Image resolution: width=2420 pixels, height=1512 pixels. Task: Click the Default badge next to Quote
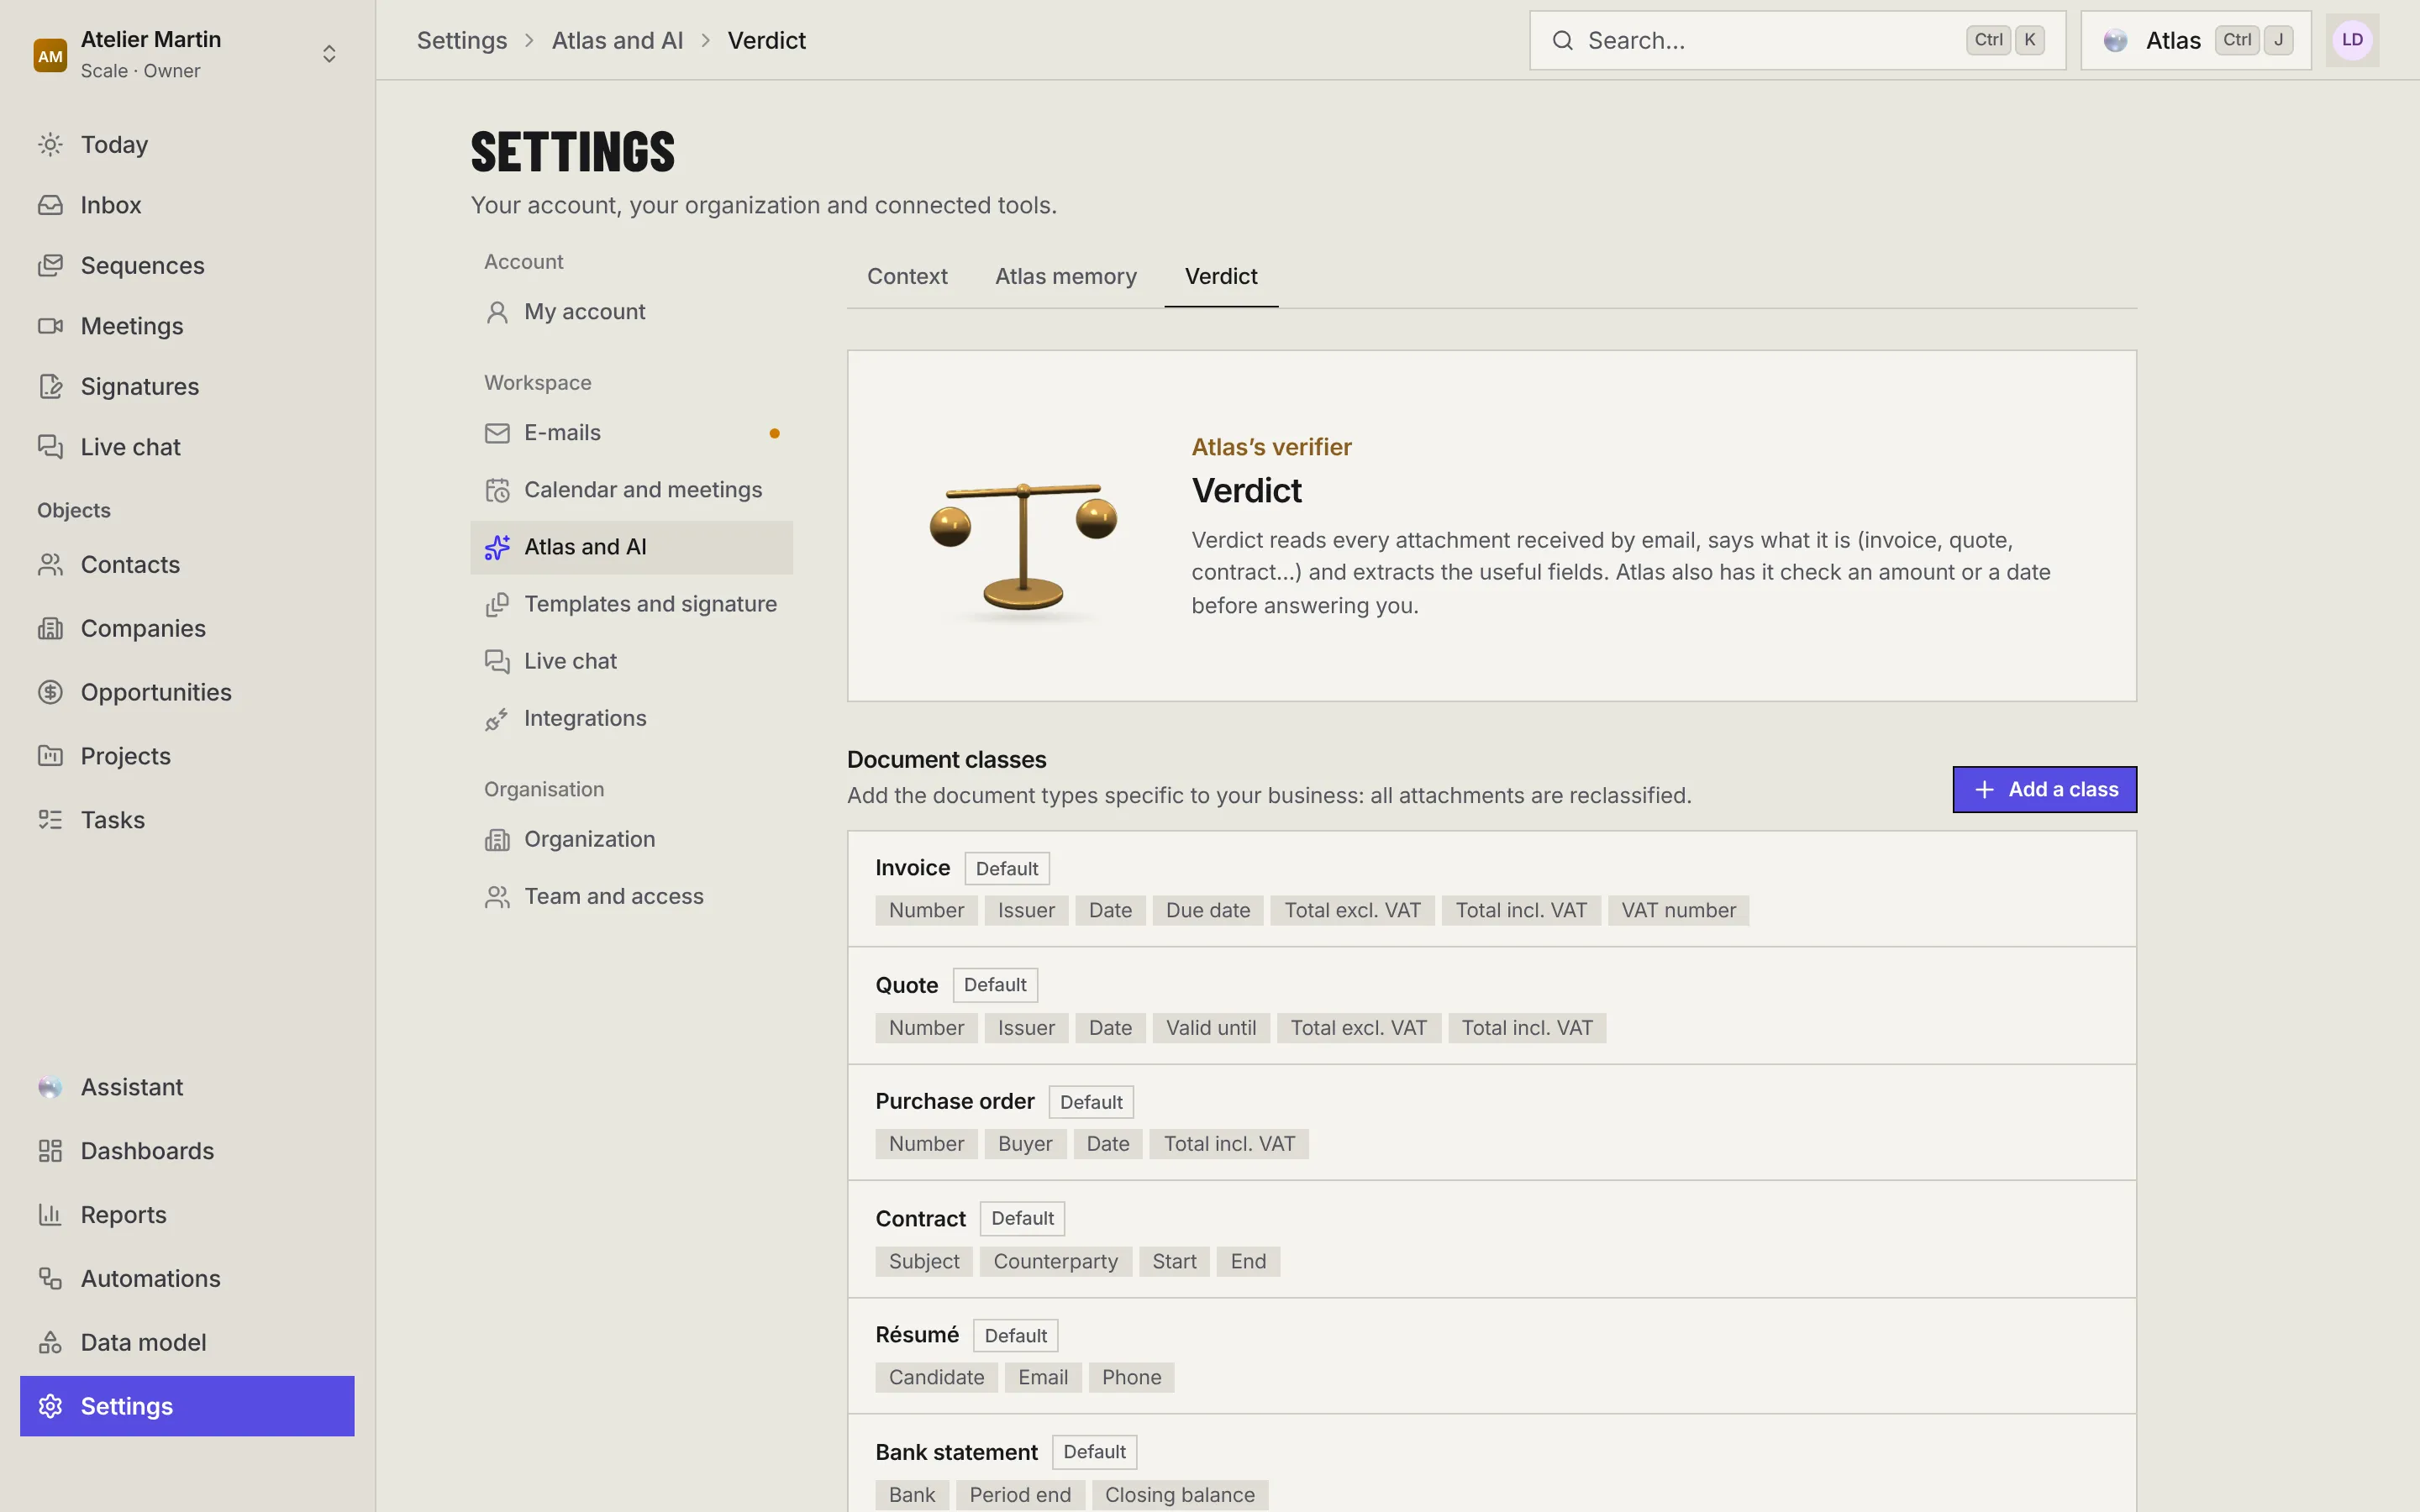pyautogui.click(x=995, y=985)
